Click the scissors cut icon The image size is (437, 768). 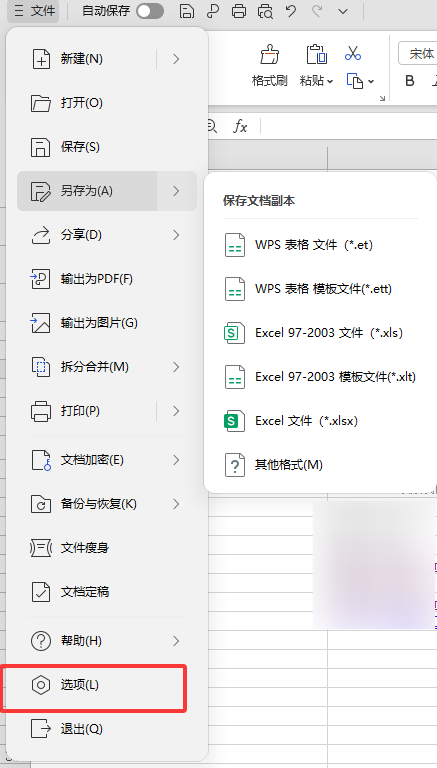[353, 53]
